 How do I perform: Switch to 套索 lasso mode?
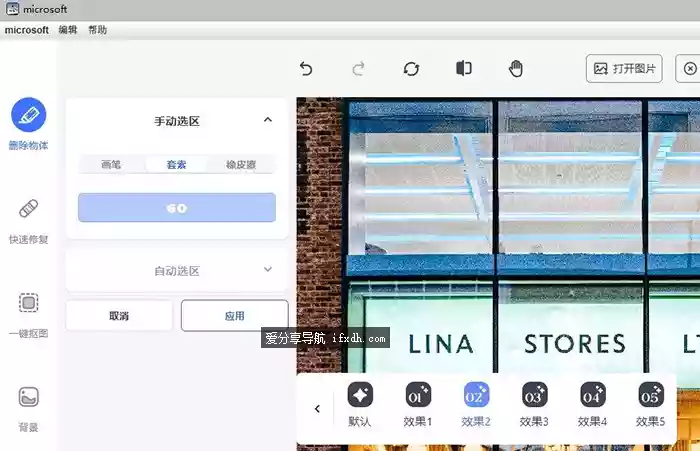(x=177, y=165)
